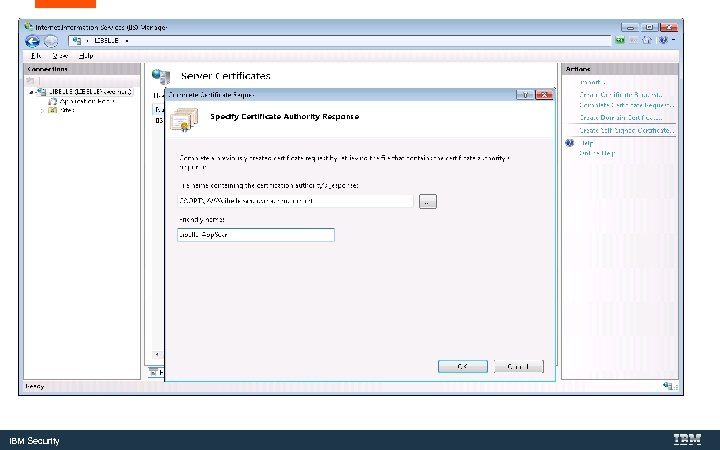Click the dialog's help question-mark button
Viewport: 720px width, 450px height.
[525, 95]
